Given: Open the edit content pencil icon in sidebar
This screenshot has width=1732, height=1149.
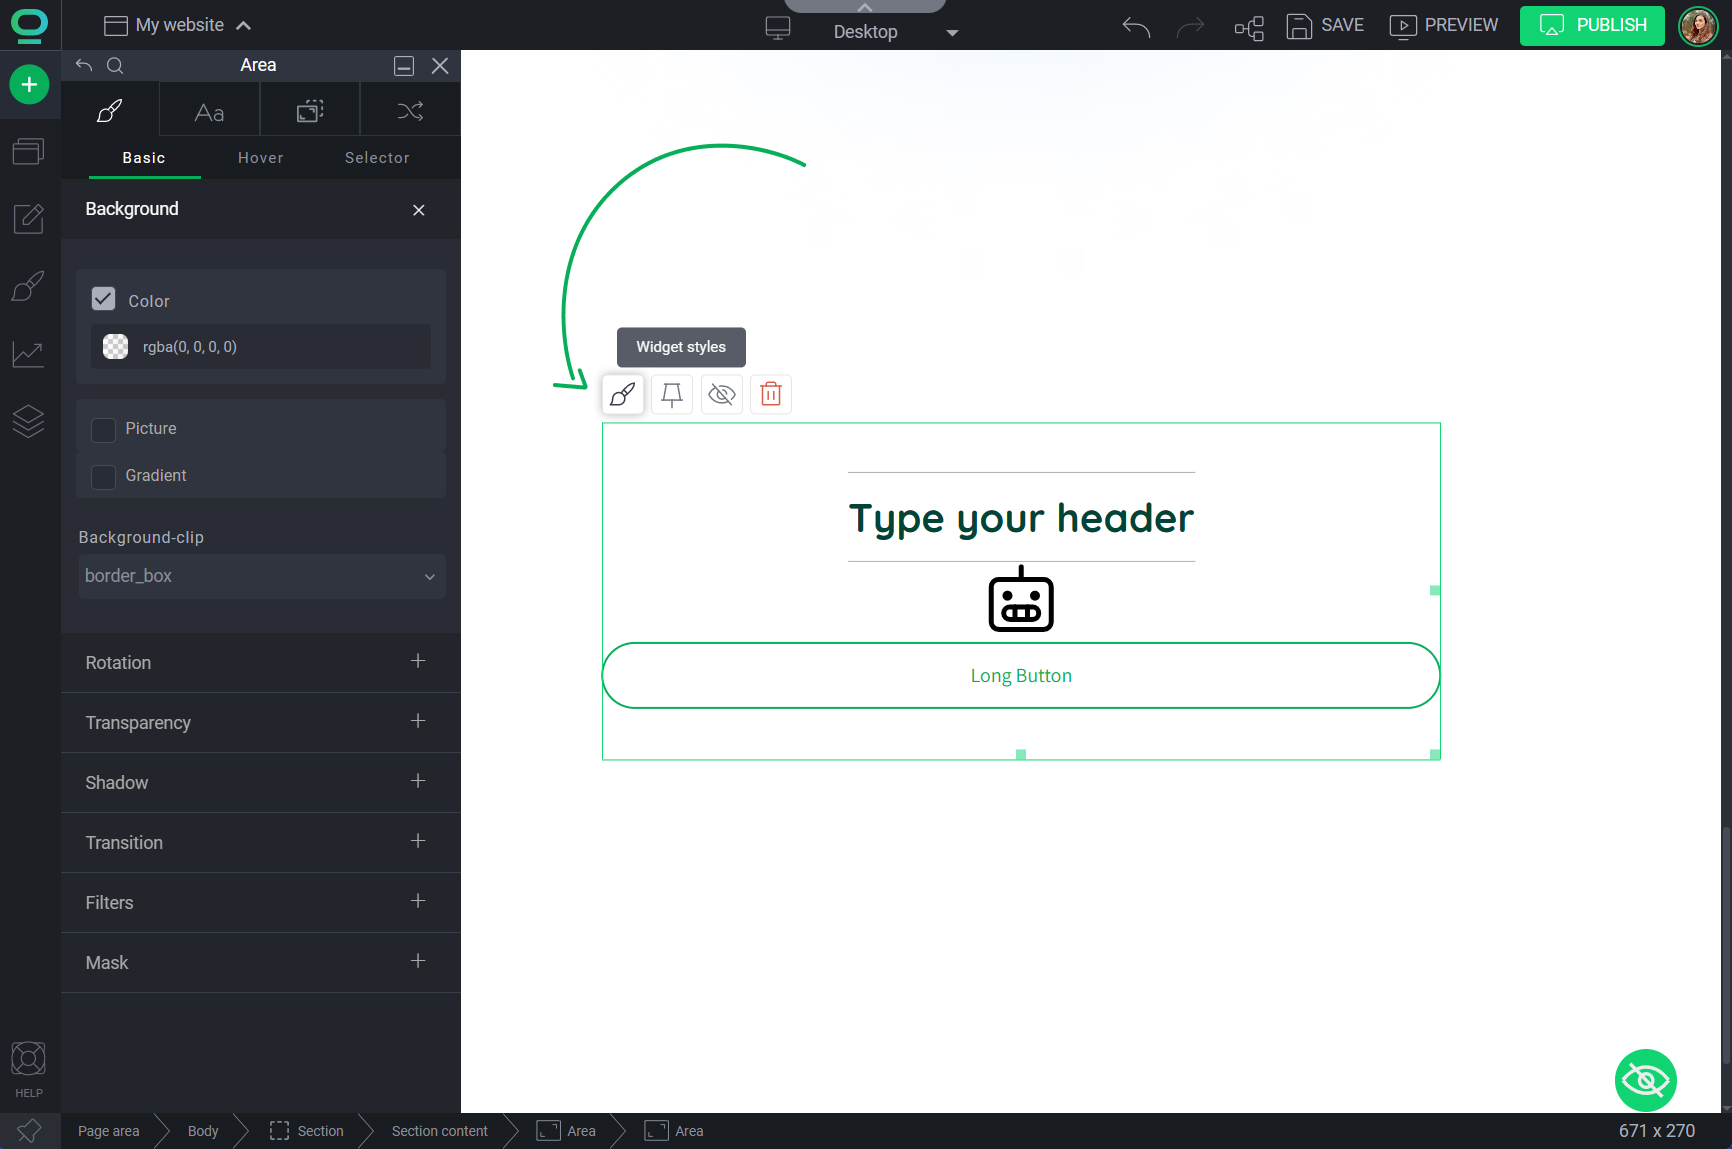Looking at the screenshot, I should 28,218.
